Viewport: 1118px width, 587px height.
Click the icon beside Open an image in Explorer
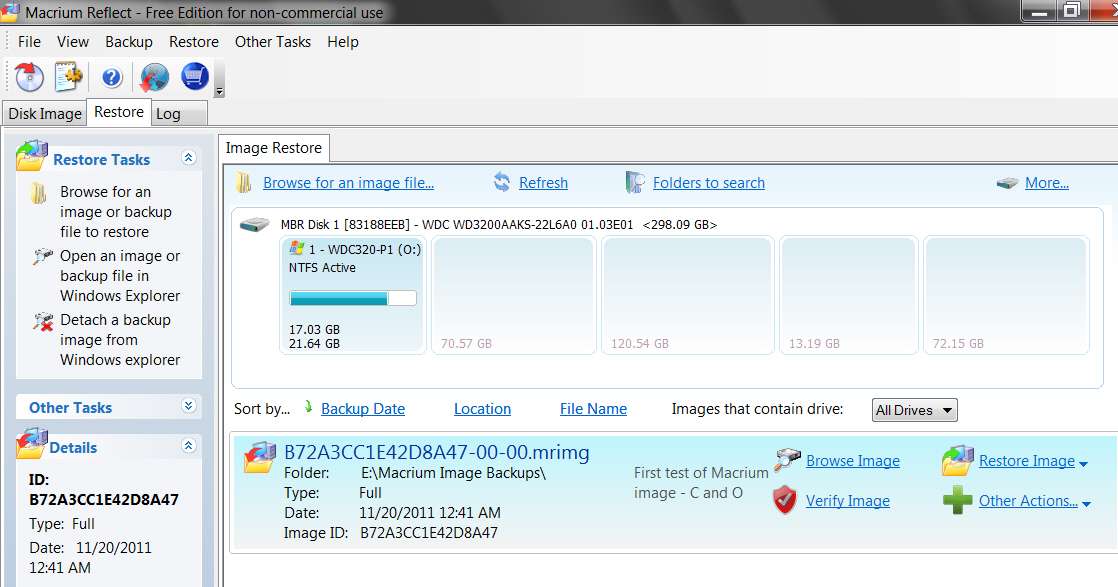(x=43, y=256)
